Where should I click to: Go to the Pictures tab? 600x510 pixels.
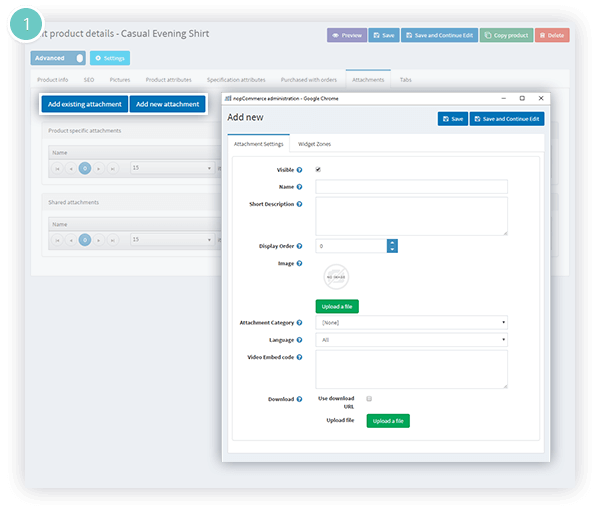point(120,80)
